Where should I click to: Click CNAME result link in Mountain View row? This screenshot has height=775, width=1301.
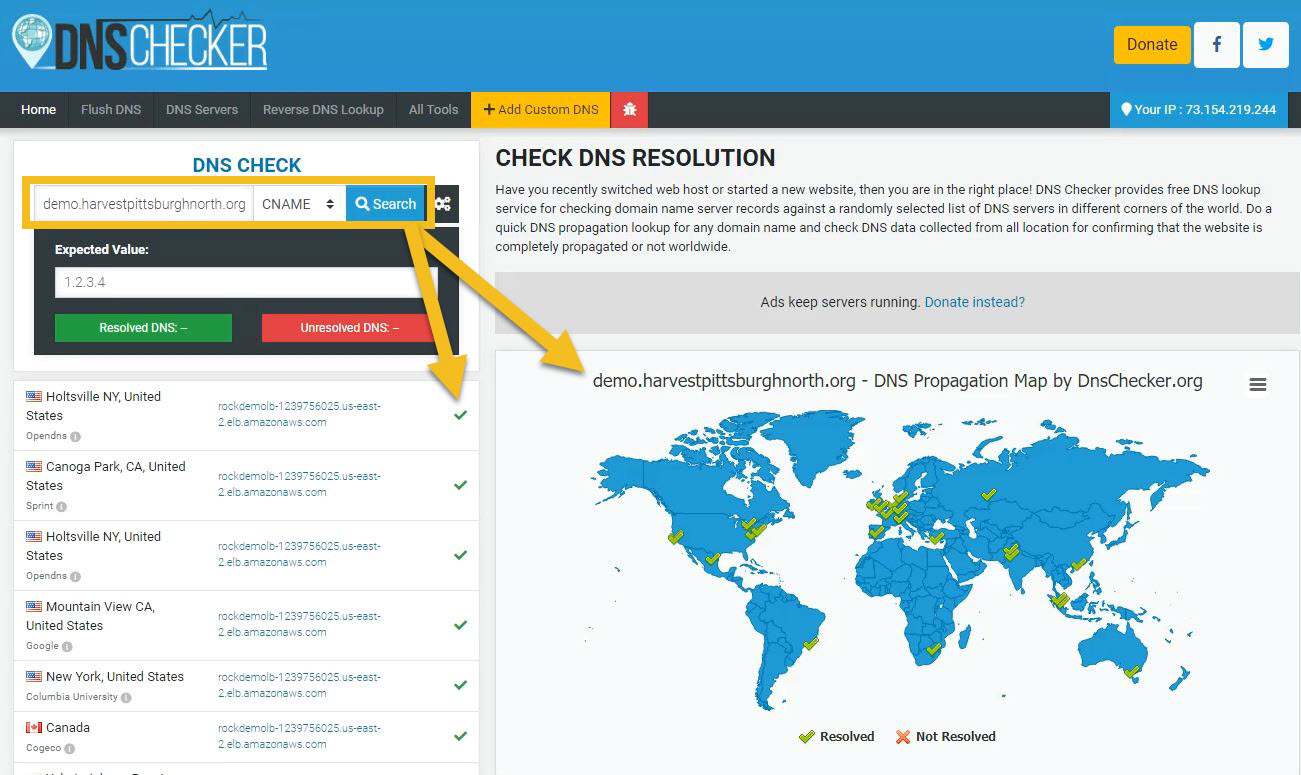(x=299, y=624)
